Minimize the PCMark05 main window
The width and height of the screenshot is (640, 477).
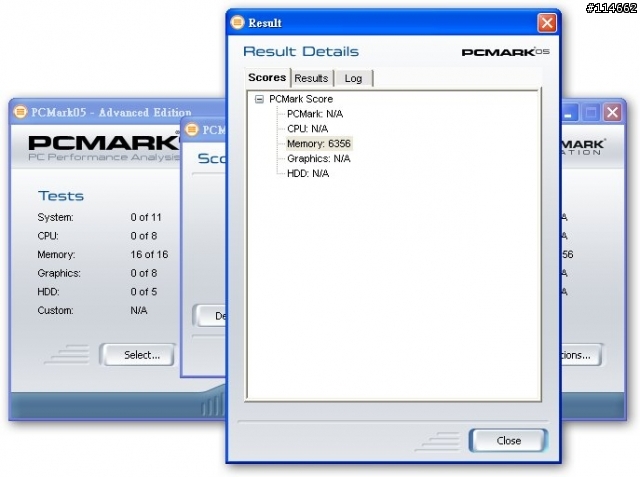point(570,112)
